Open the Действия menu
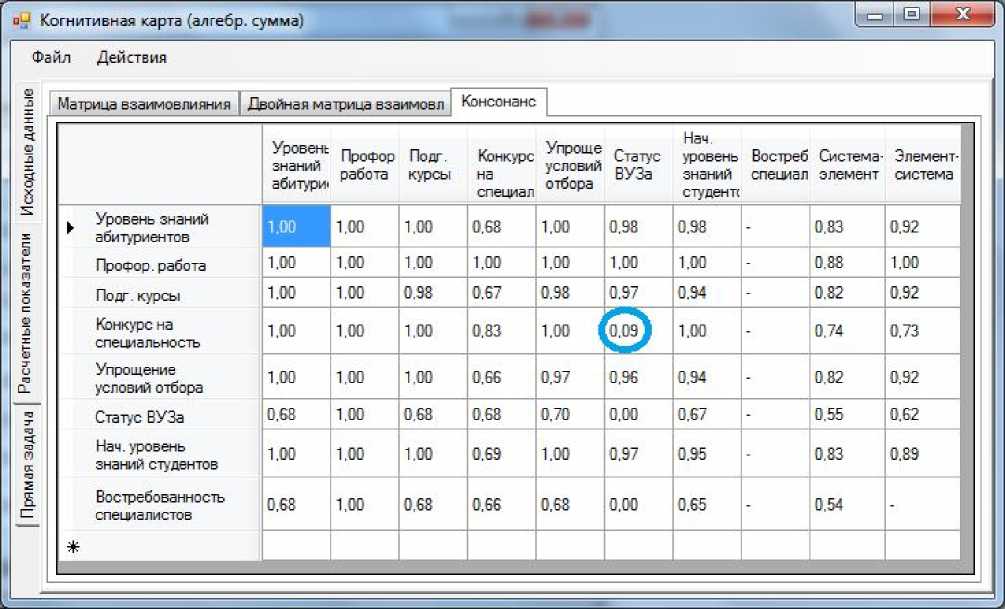The image size is (1005, 609). (x=131, y=57)
